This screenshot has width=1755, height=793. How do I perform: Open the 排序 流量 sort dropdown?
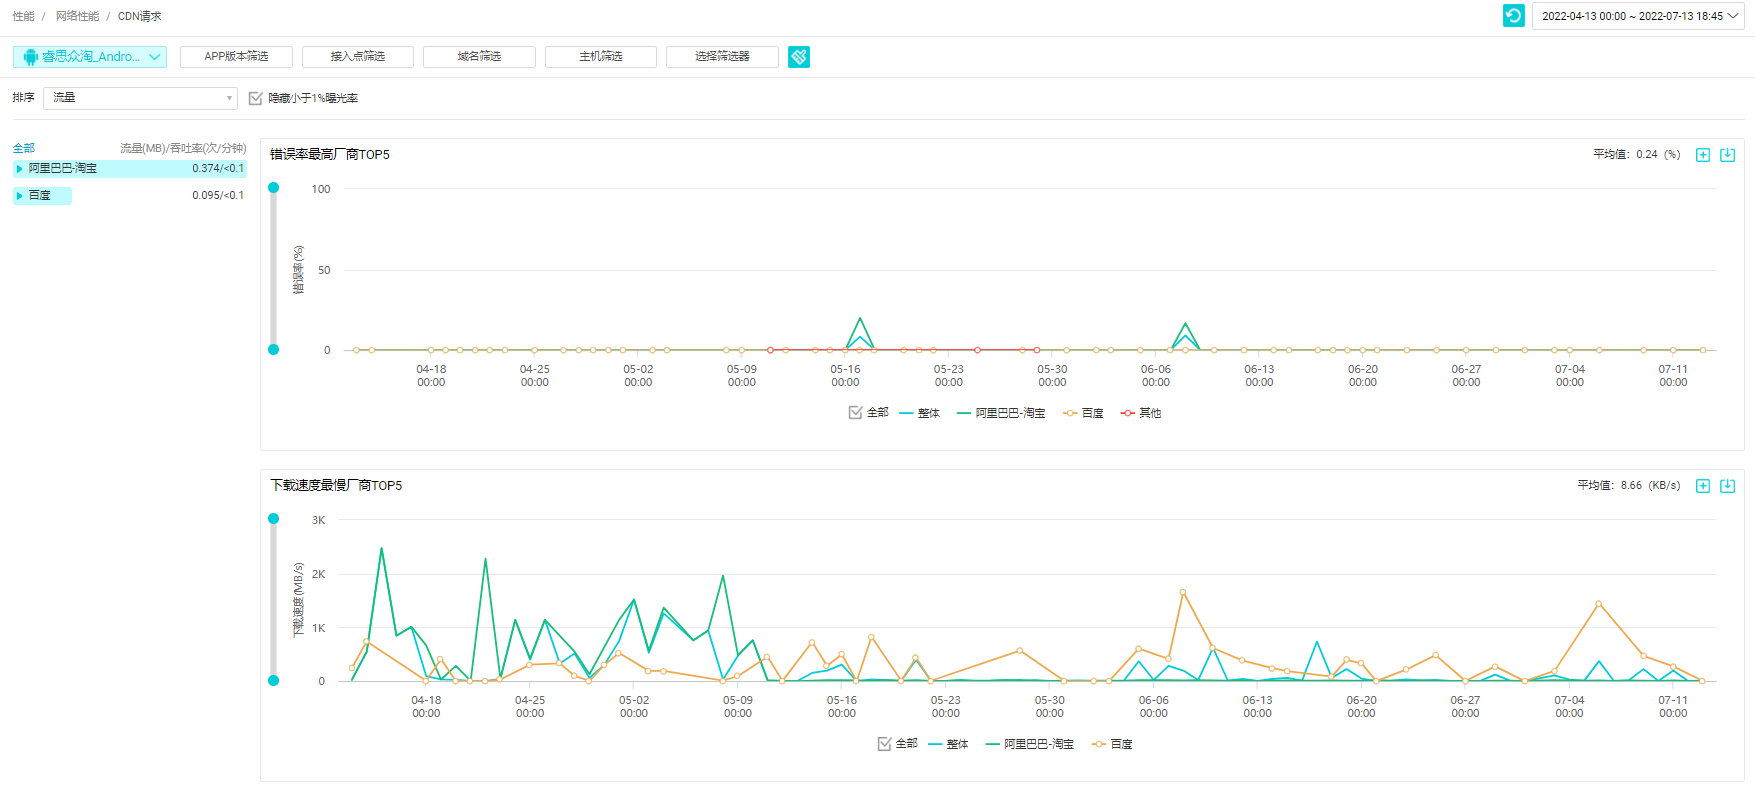pyautogui.click(x=140, y=98)
